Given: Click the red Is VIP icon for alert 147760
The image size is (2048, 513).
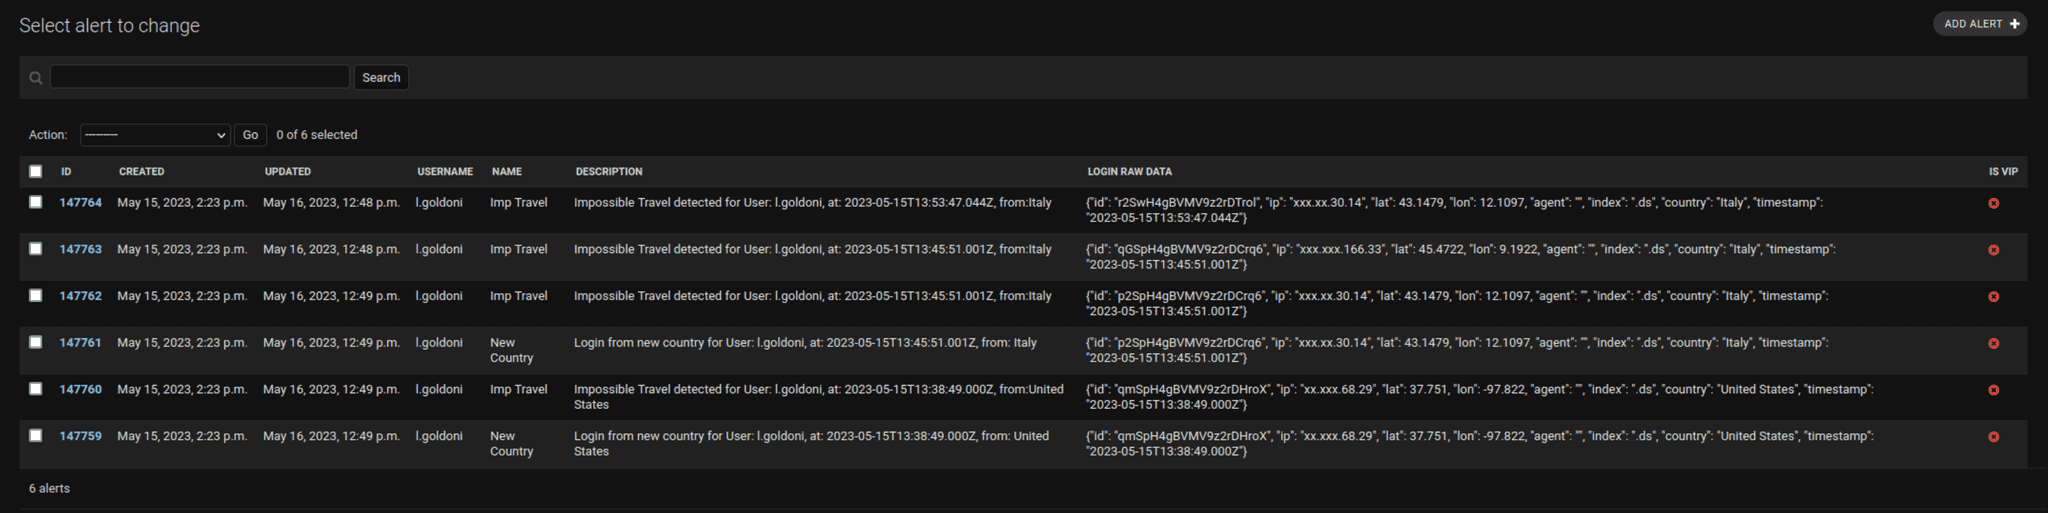Looking at the screenshot, I should tap(1993, 390).
